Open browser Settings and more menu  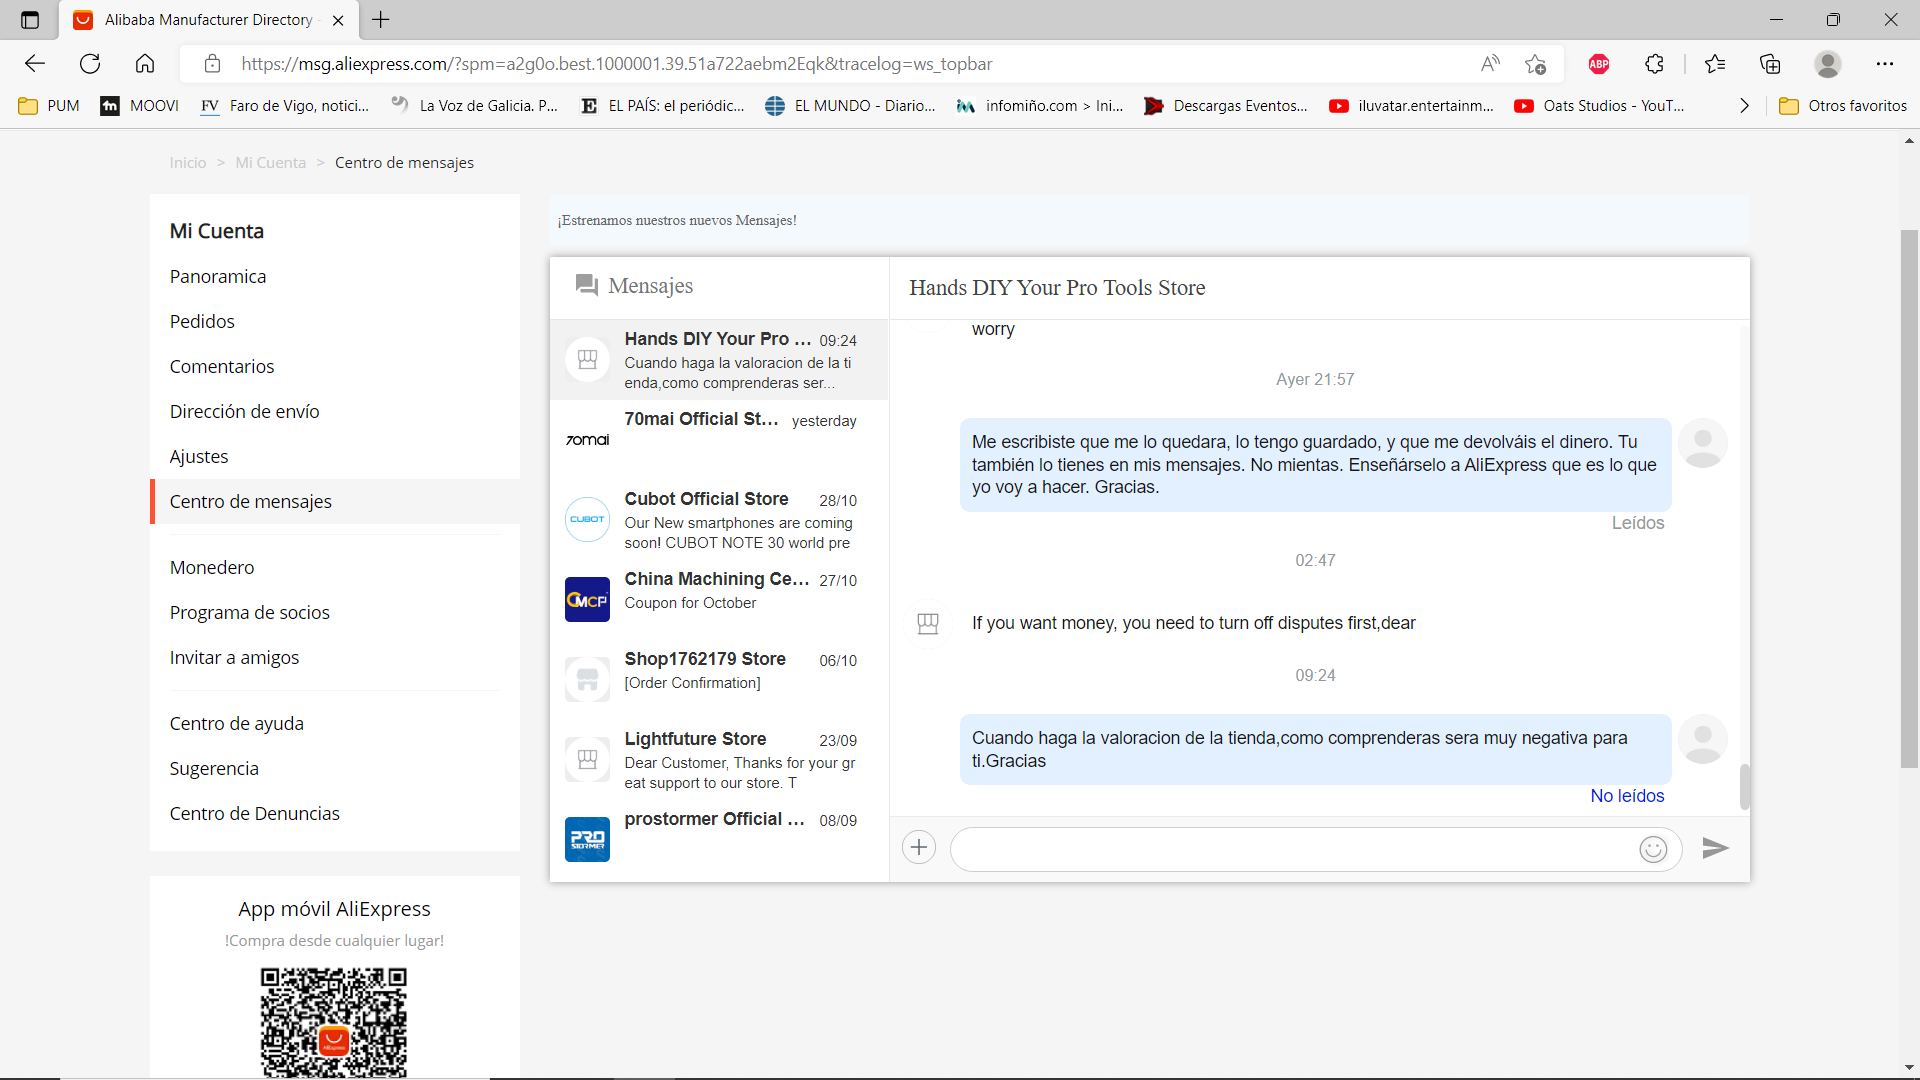click(x=1885, y=64)
